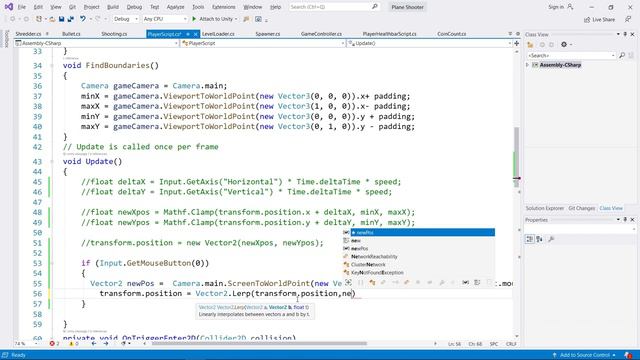Screen dimensions: 640x360
Task: Click the Navigate Backward toolbar icon
Action: 13,19
